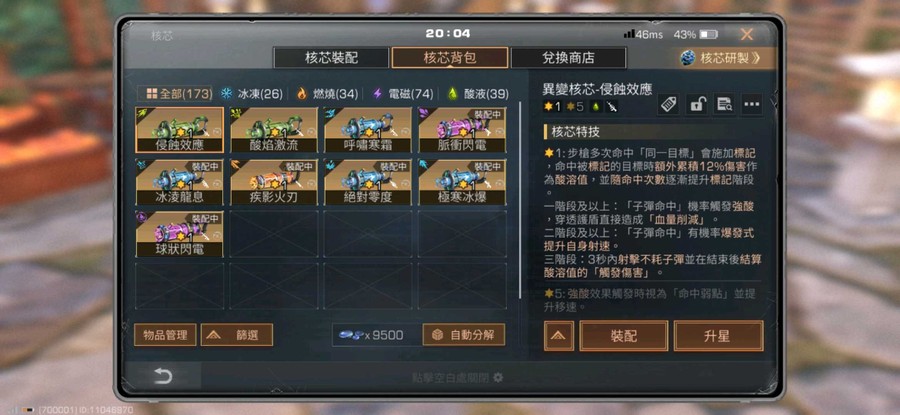
Task: Filter by 電磁 electric cores
Action: click(x=402, y=94)
